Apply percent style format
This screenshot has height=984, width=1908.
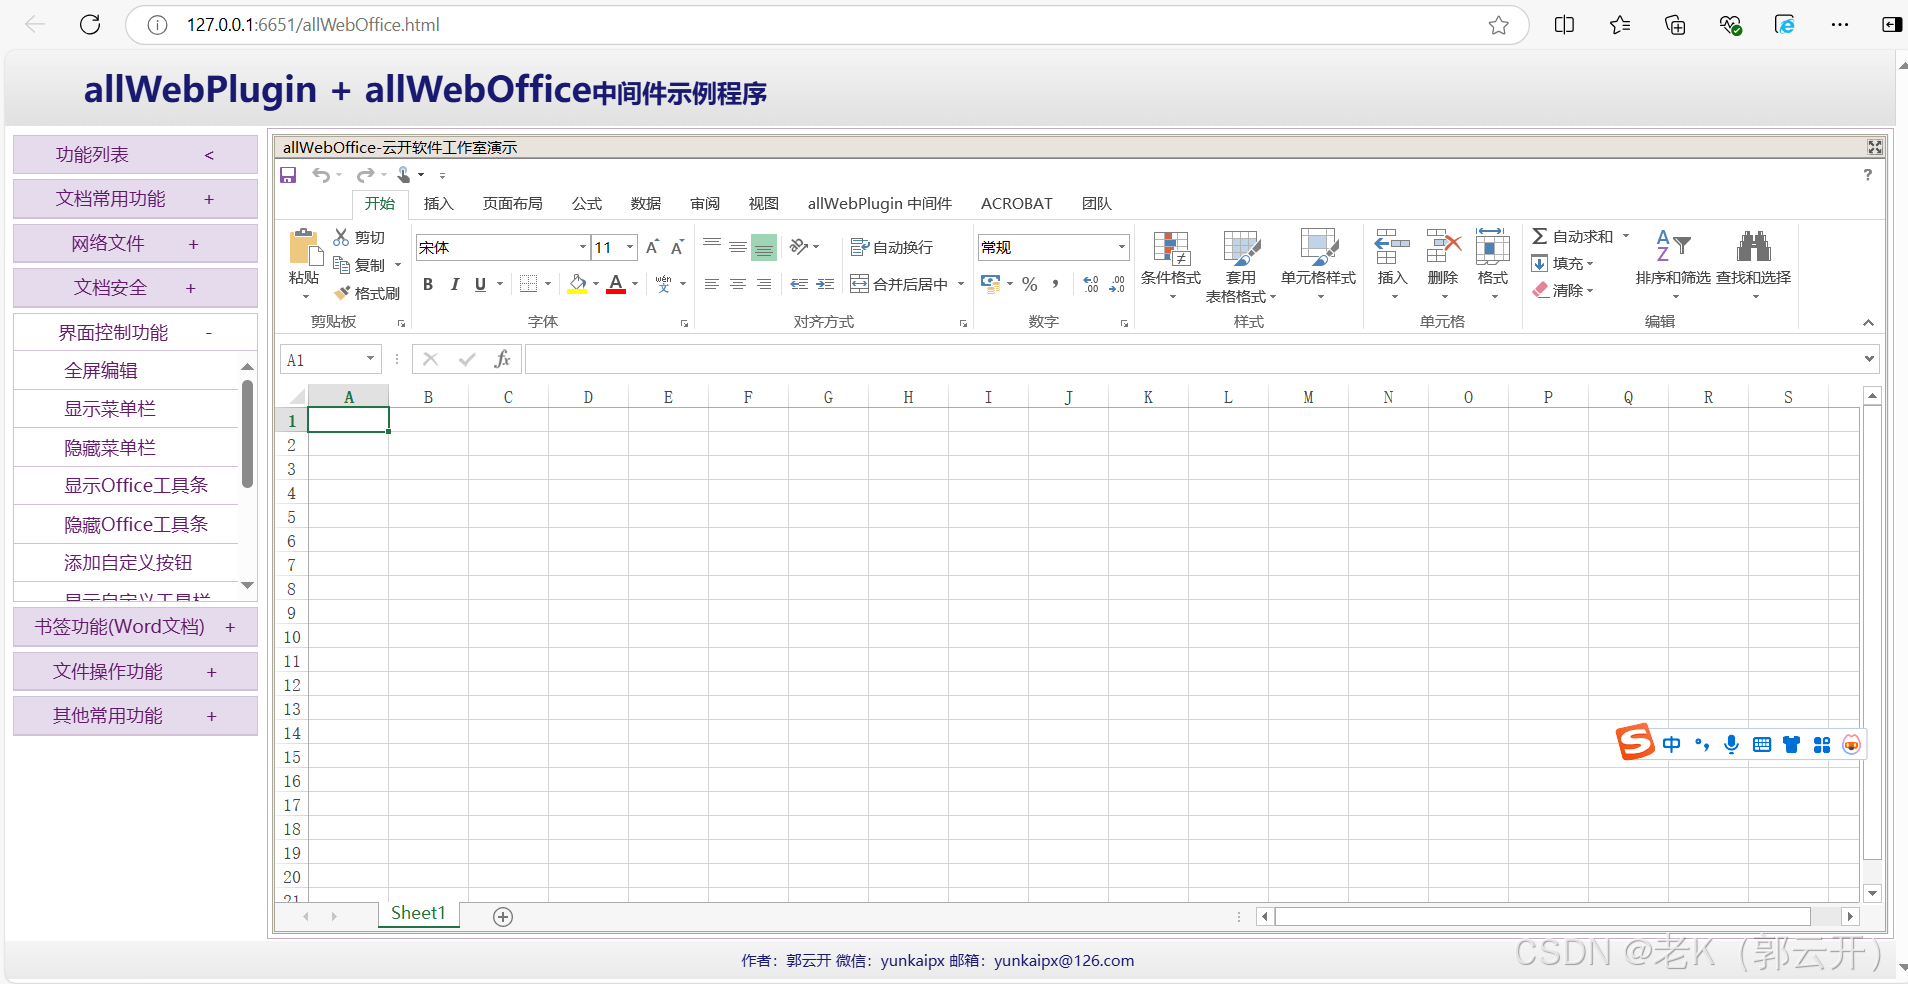pyautogui.click(x=1030, y=284)
